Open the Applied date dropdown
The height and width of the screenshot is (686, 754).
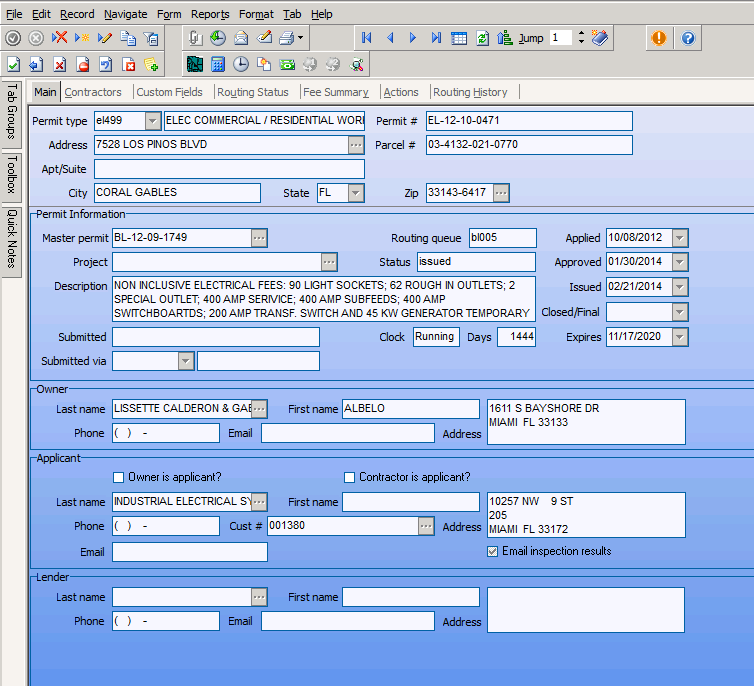point(679,238)
